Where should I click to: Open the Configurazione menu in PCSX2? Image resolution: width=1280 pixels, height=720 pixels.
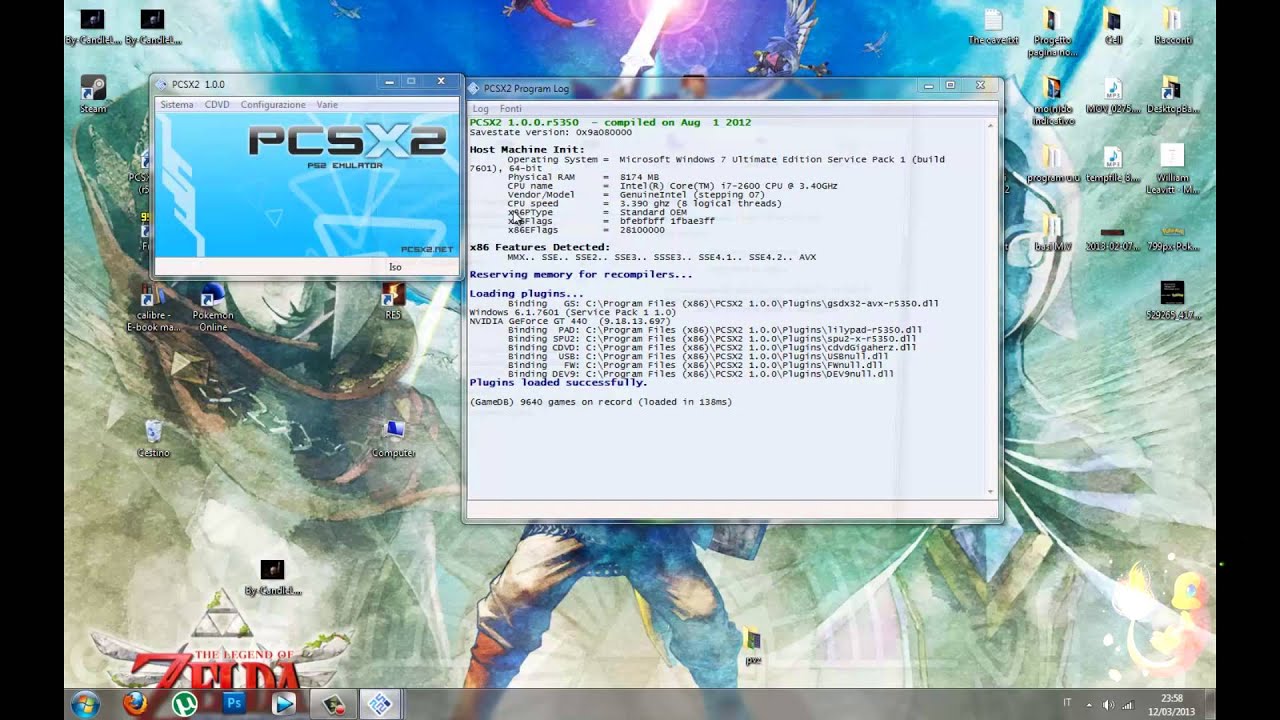(x=273, y=105)
